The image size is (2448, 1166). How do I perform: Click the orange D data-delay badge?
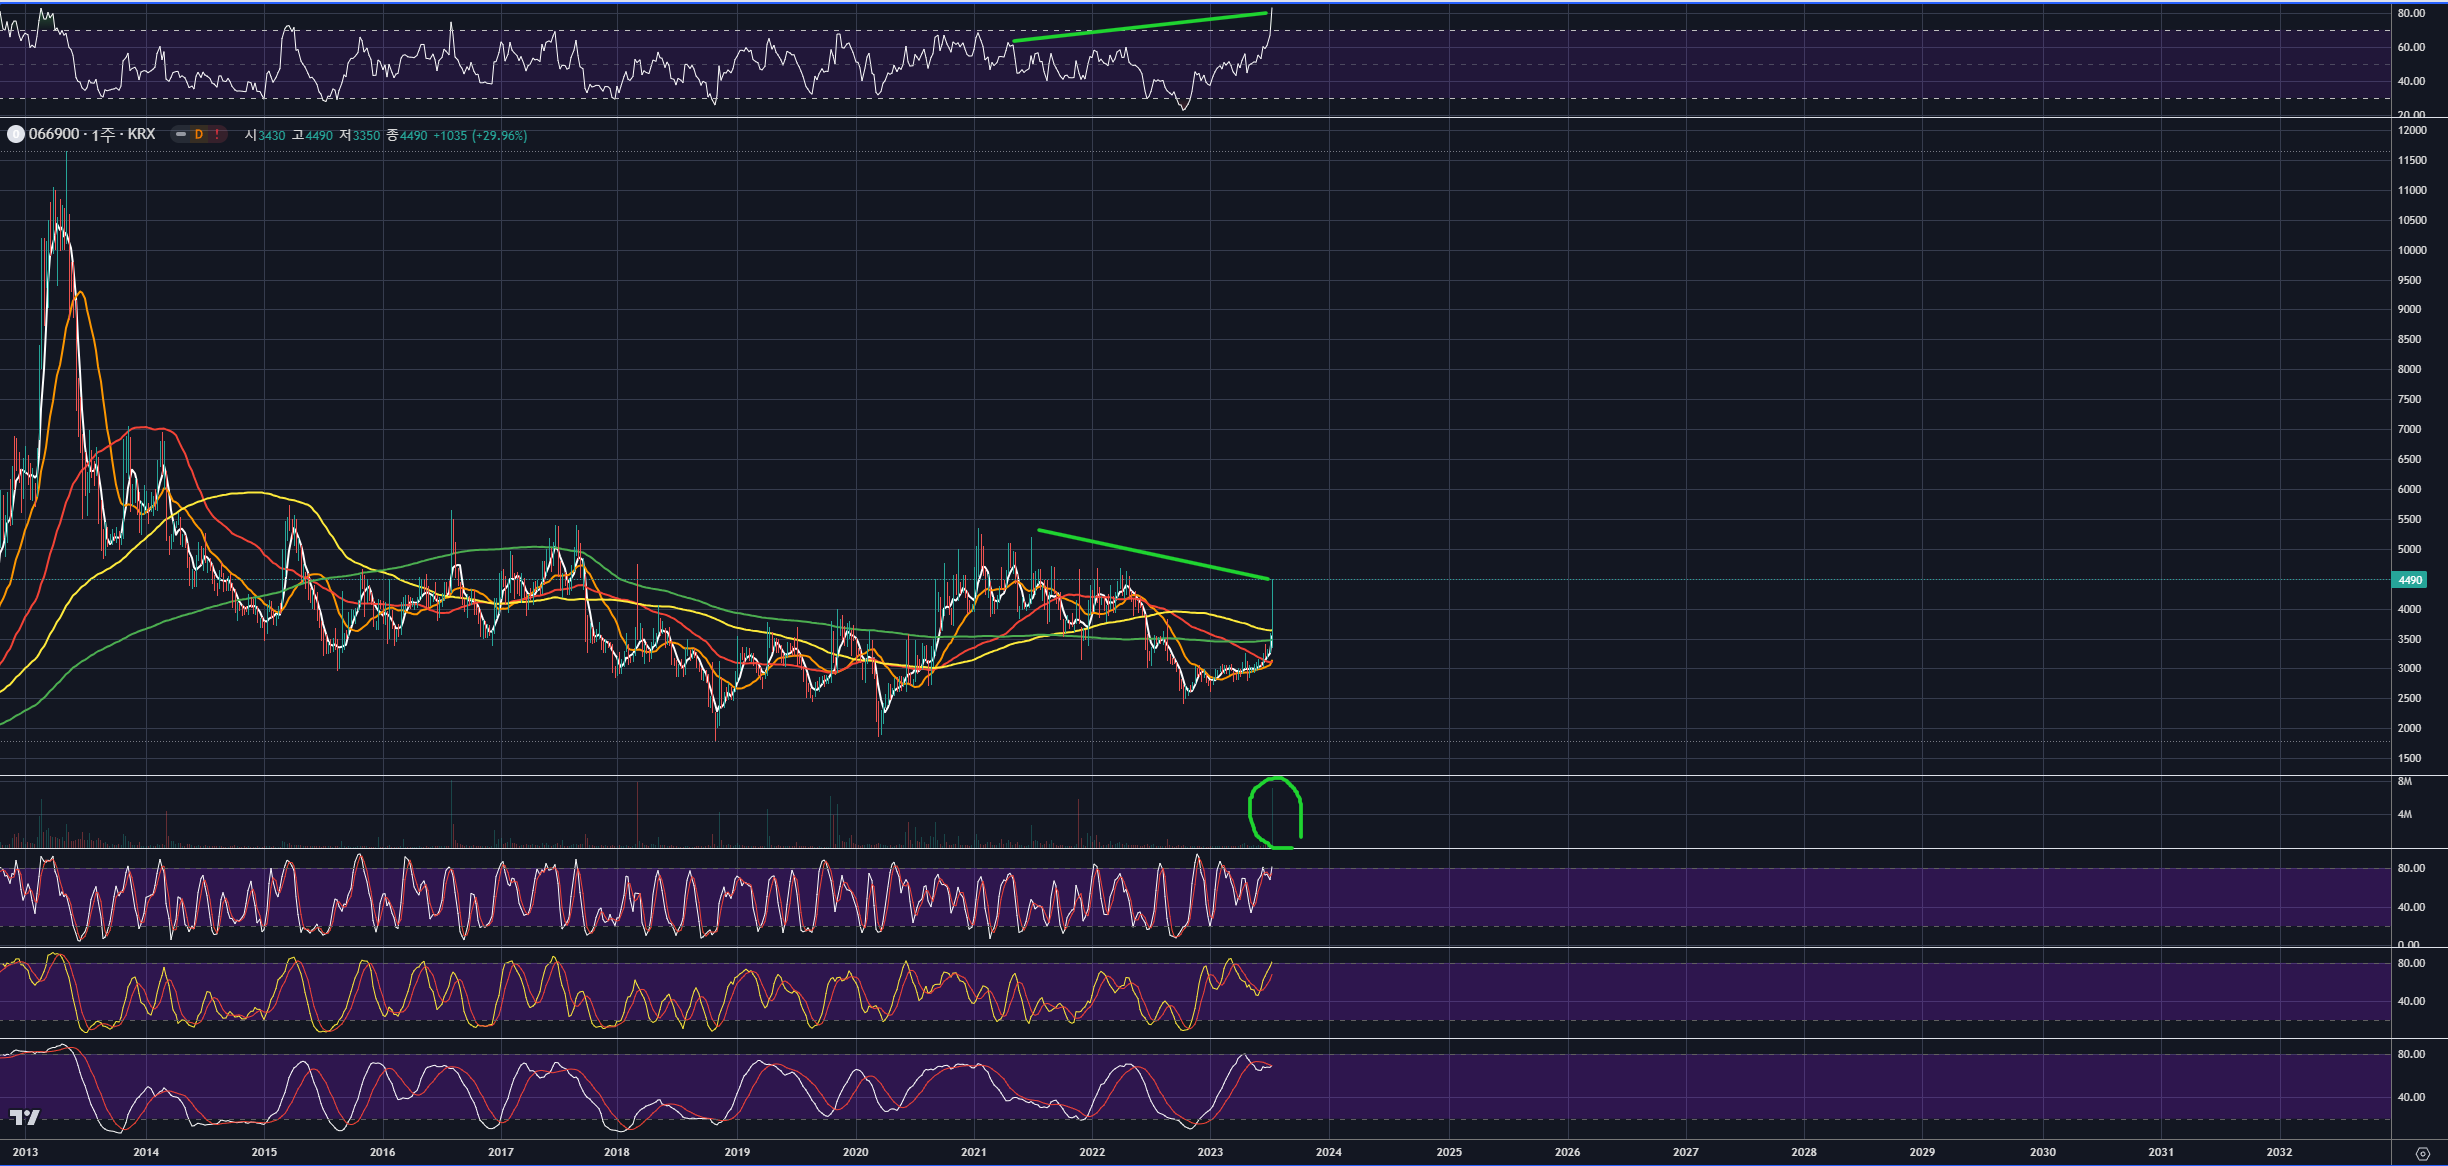[199, 134]
